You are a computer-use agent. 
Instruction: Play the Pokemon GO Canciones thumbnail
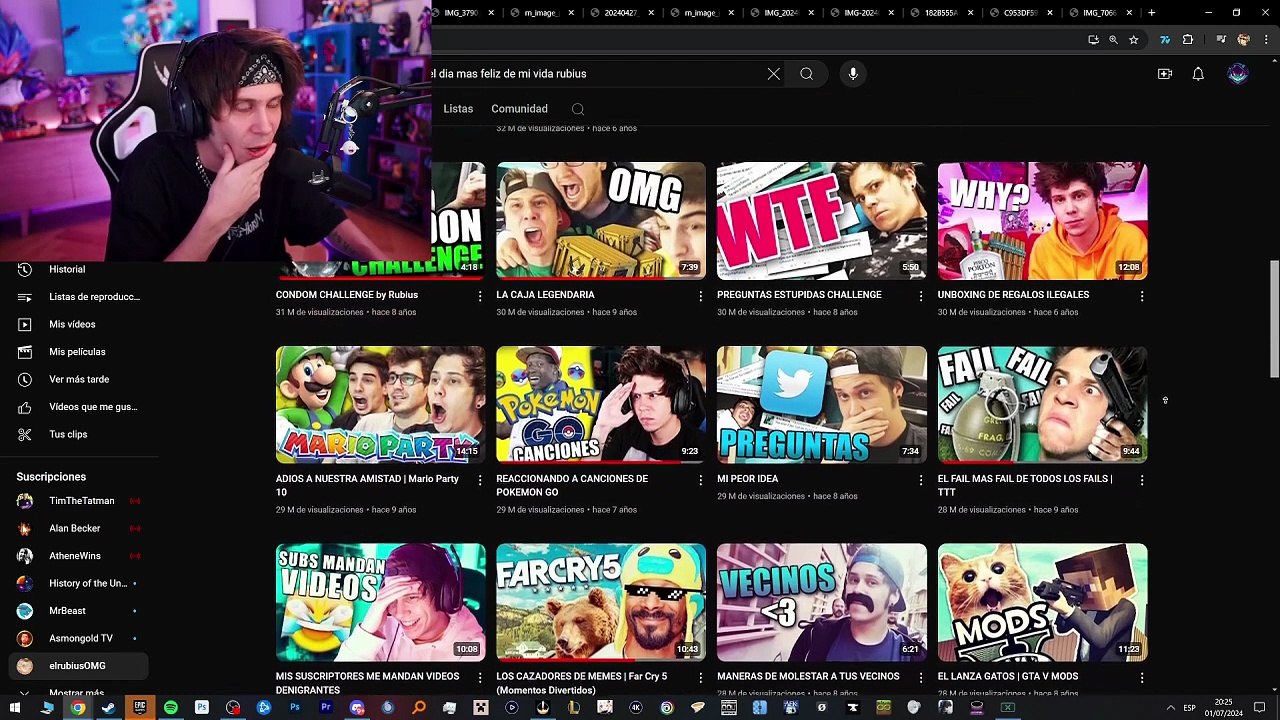pyautogui.click(x=601, y=405)
